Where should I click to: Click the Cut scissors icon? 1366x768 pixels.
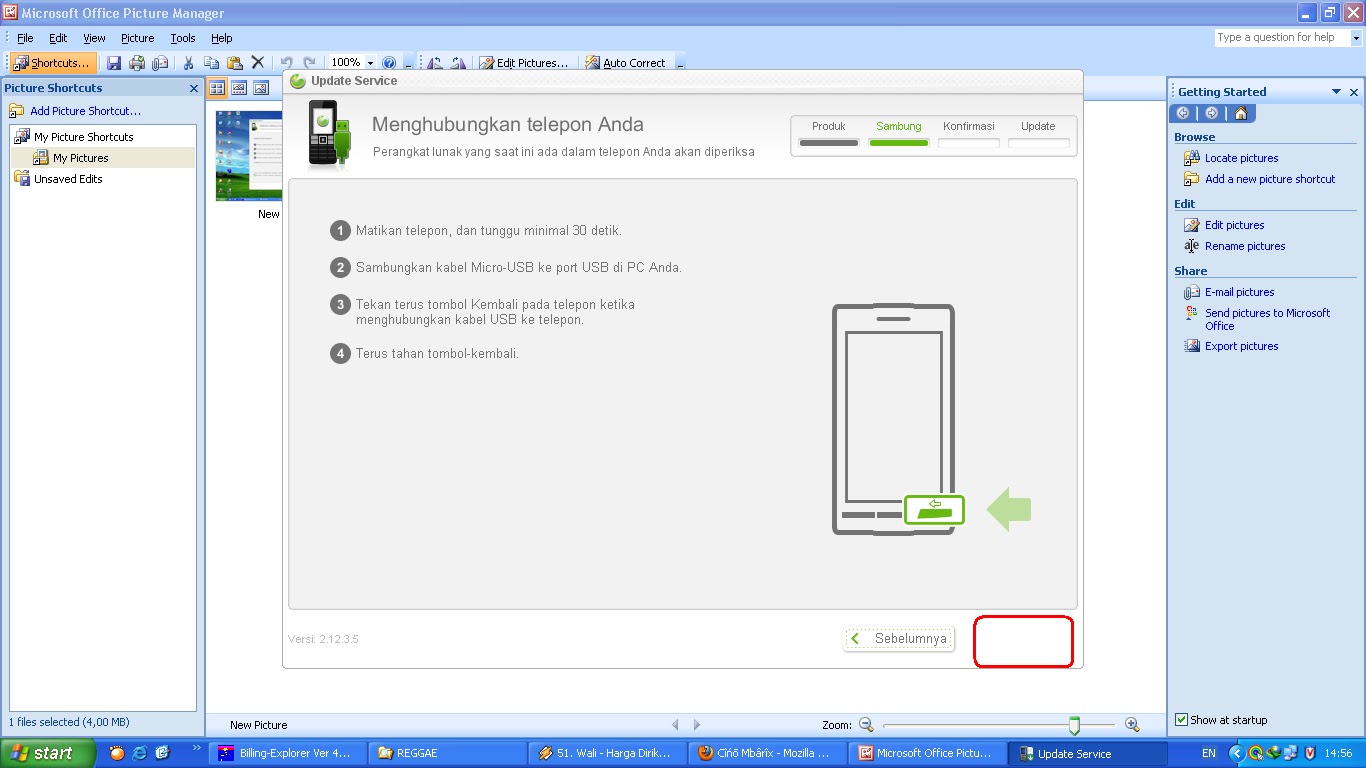pyautogui.click(x=188, y=62)
